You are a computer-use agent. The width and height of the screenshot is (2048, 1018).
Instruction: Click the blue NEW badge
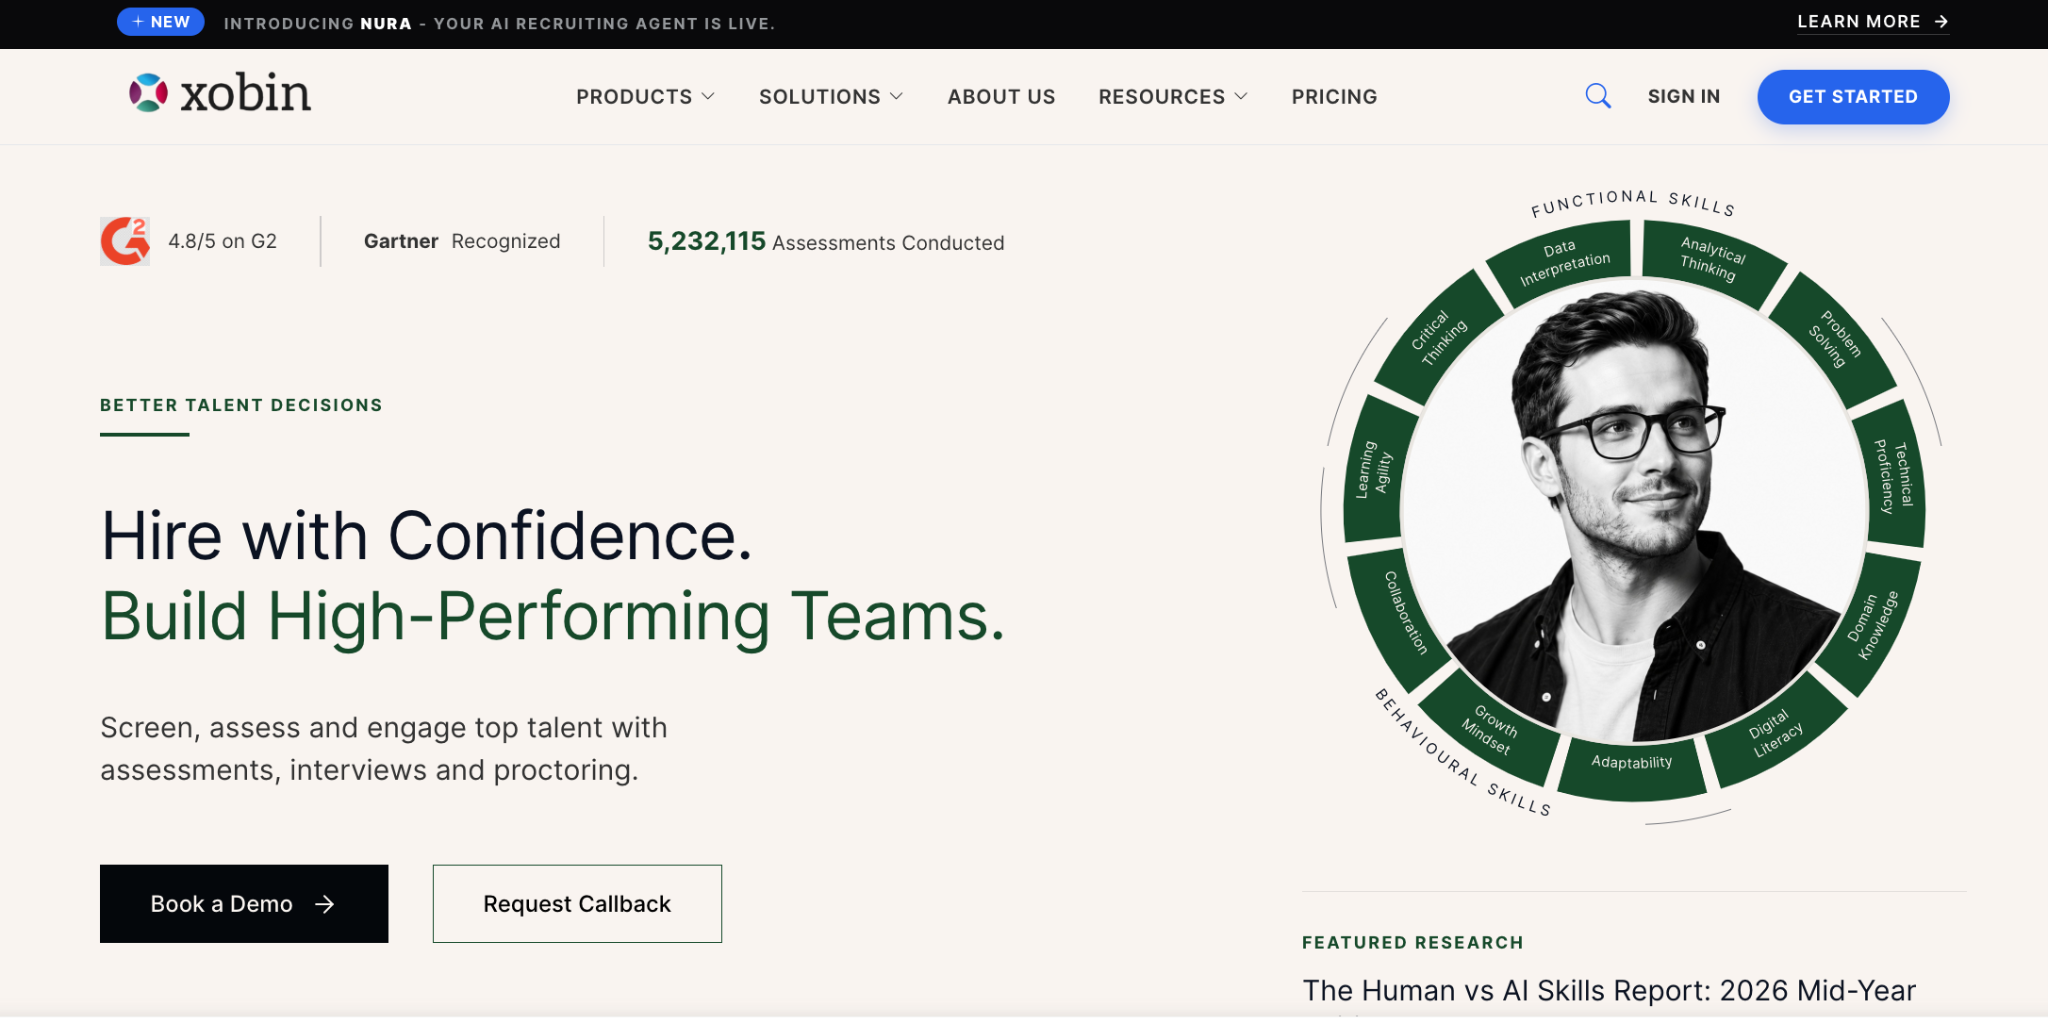pos(161,22)
